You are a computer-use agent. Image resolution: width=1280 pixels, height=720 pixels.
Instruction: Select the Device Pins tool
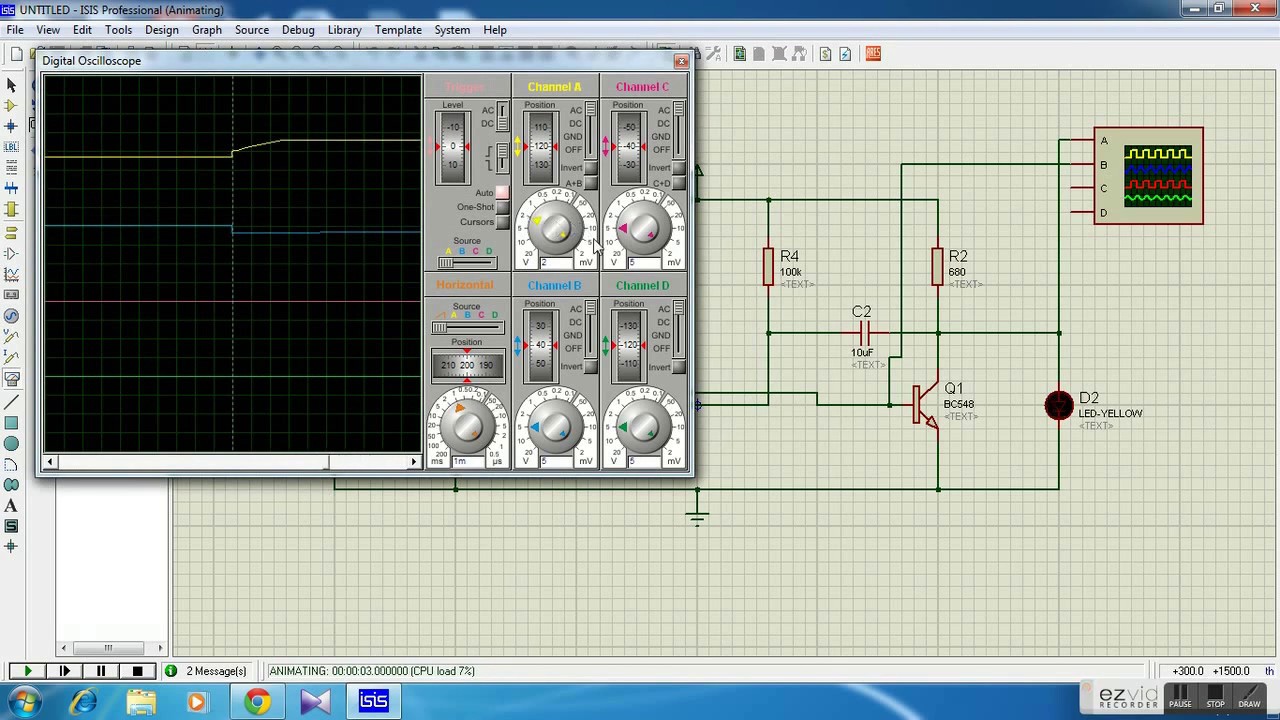(12, 253)
